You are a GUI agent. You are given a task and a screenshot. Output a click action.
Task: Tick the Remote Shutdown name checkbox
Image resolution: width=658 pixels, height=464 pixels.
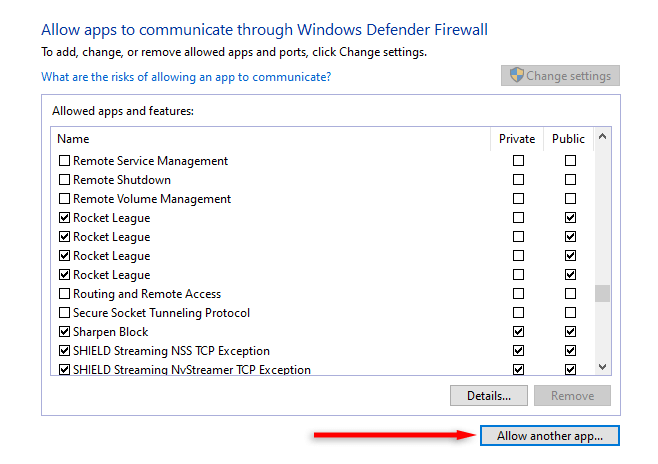pyautogui.click(x=65, y=180)
